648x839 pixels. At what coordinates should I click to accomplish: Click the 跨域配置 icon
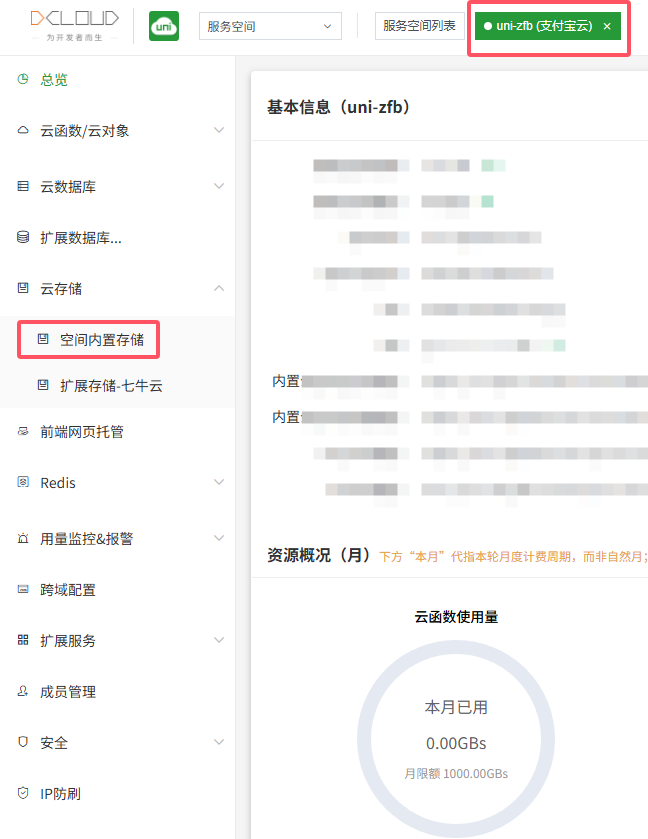(23, 589)
